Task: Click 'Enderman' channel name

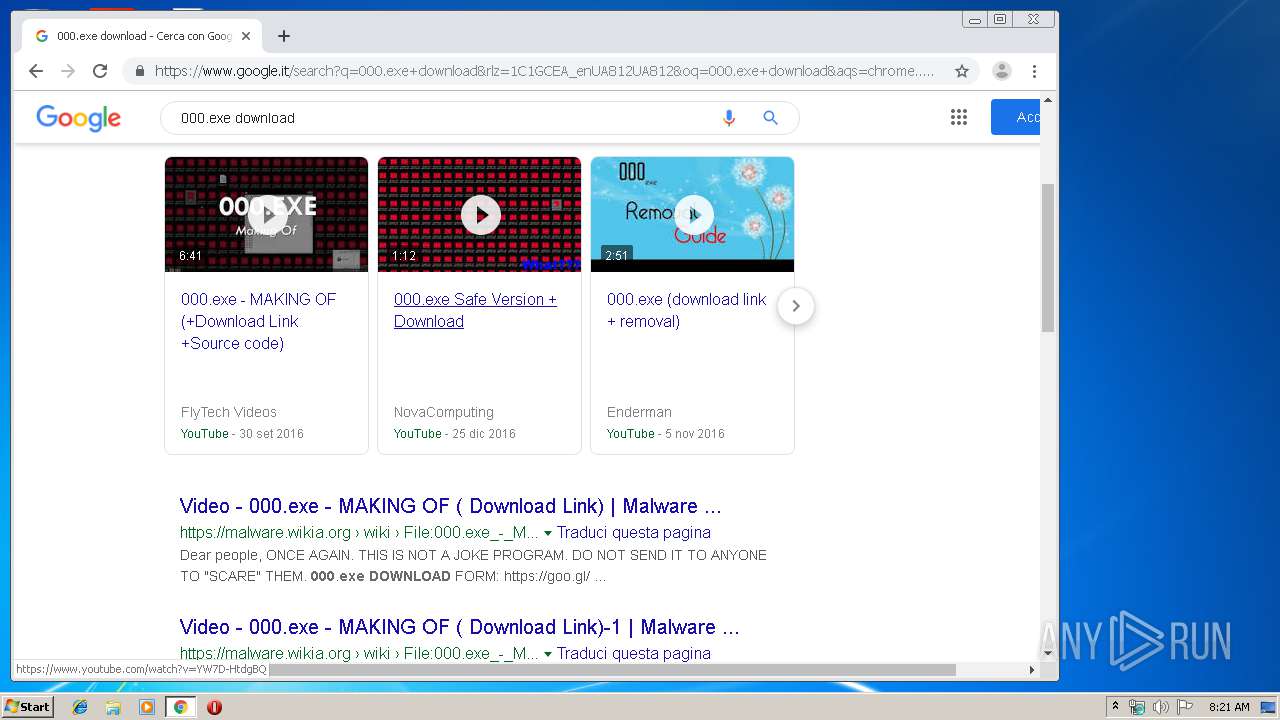Action: pos(639,412)
